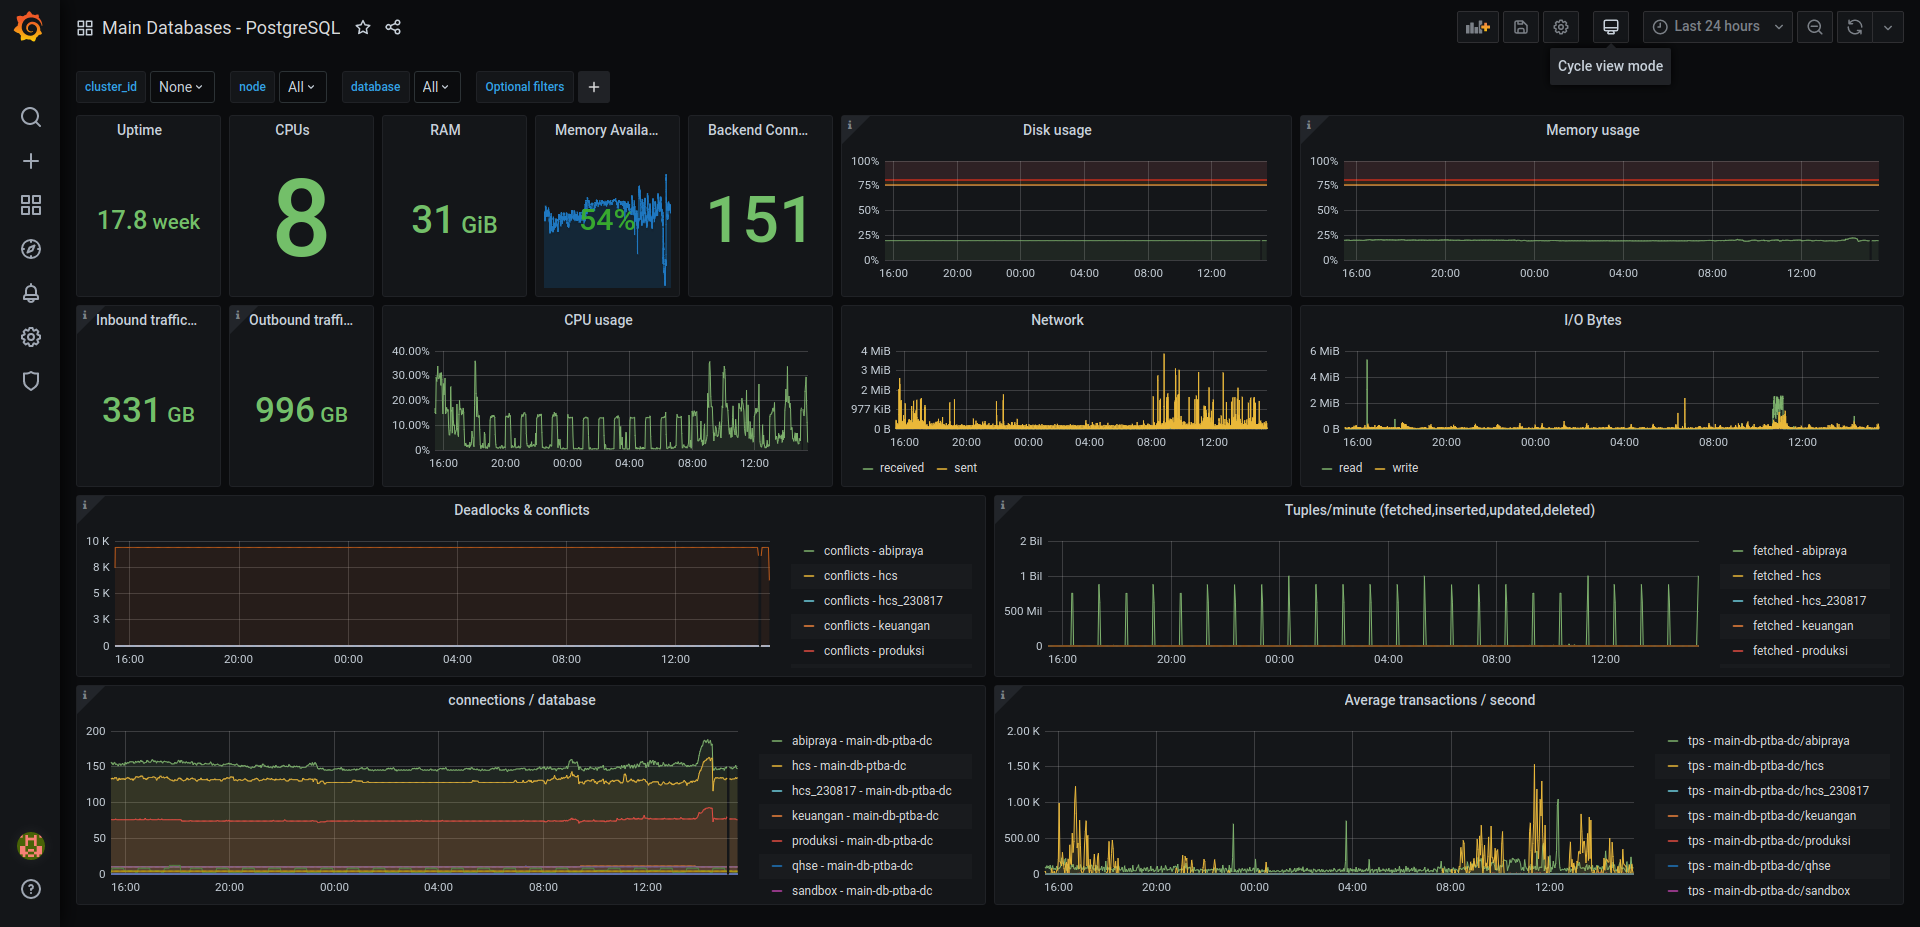Open the Last 24 hours time picker
Image resolution: width=1920 pixels, height=927 pixels.
click(x=1717, y=27)
